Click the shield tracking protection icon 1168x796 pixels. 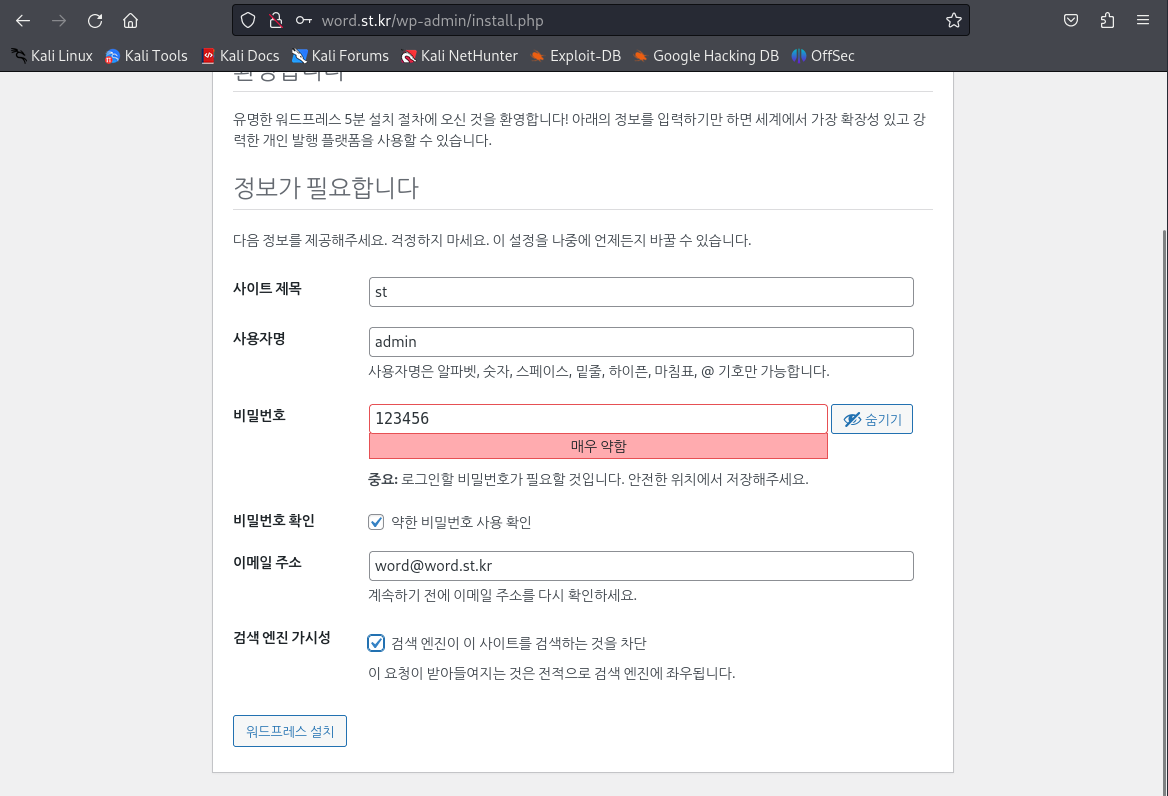click(248, 21)
